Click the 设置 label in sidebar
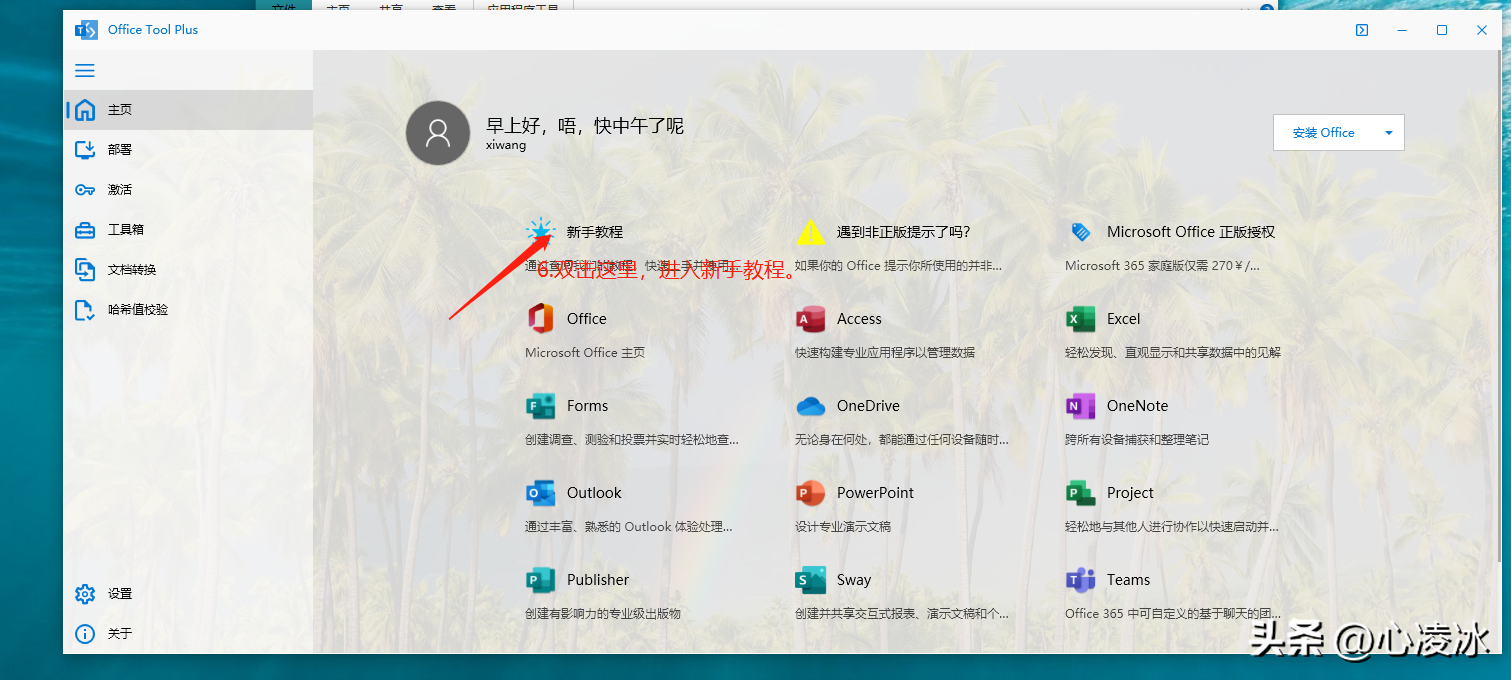The height and width of the screenshot is (680, 1511). click(x=120, y=594)
